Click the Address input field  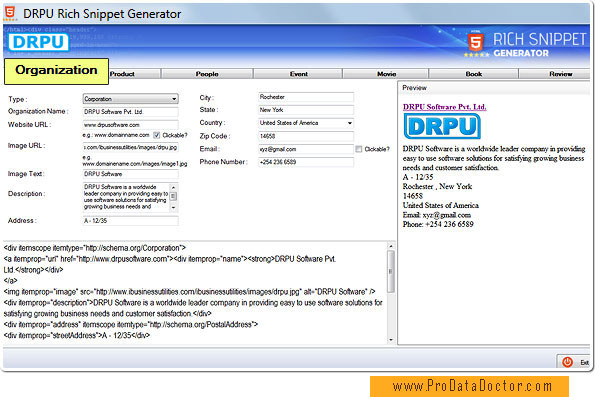tap(131, 221)
